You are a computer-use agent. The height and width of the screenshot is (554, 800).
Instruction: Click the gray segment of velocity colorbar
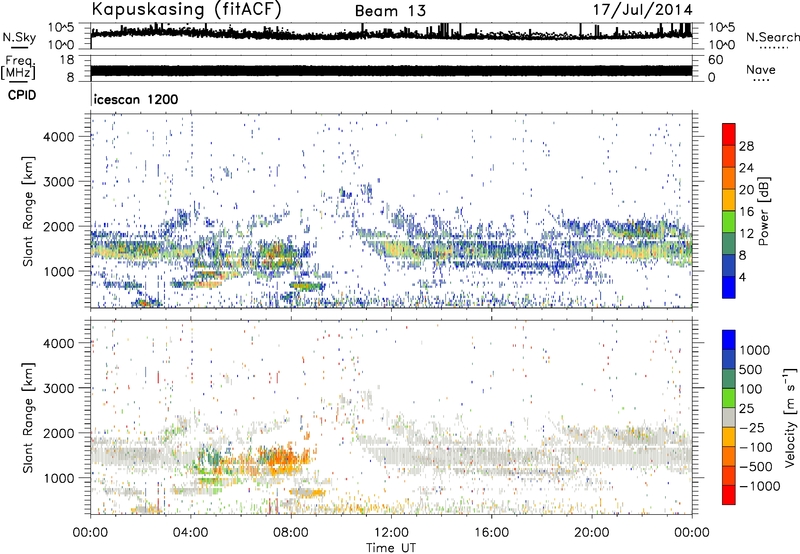click(x=729, y=417)
